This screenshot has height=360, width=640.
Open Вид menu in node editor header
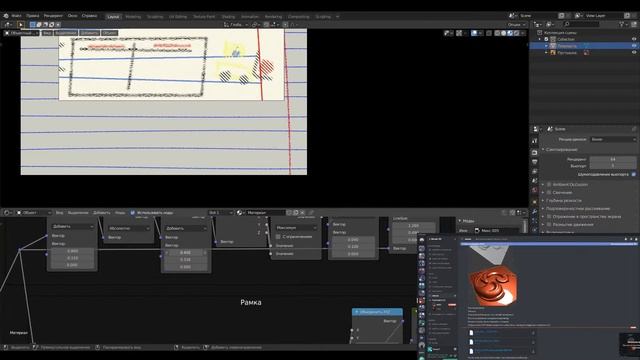(59, 213)
